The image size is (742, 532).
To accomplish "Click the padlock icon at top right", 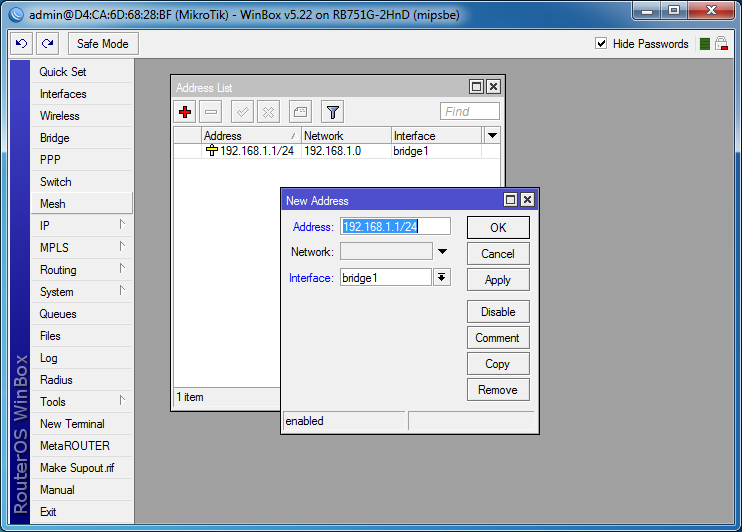I will tap(721, 44).
